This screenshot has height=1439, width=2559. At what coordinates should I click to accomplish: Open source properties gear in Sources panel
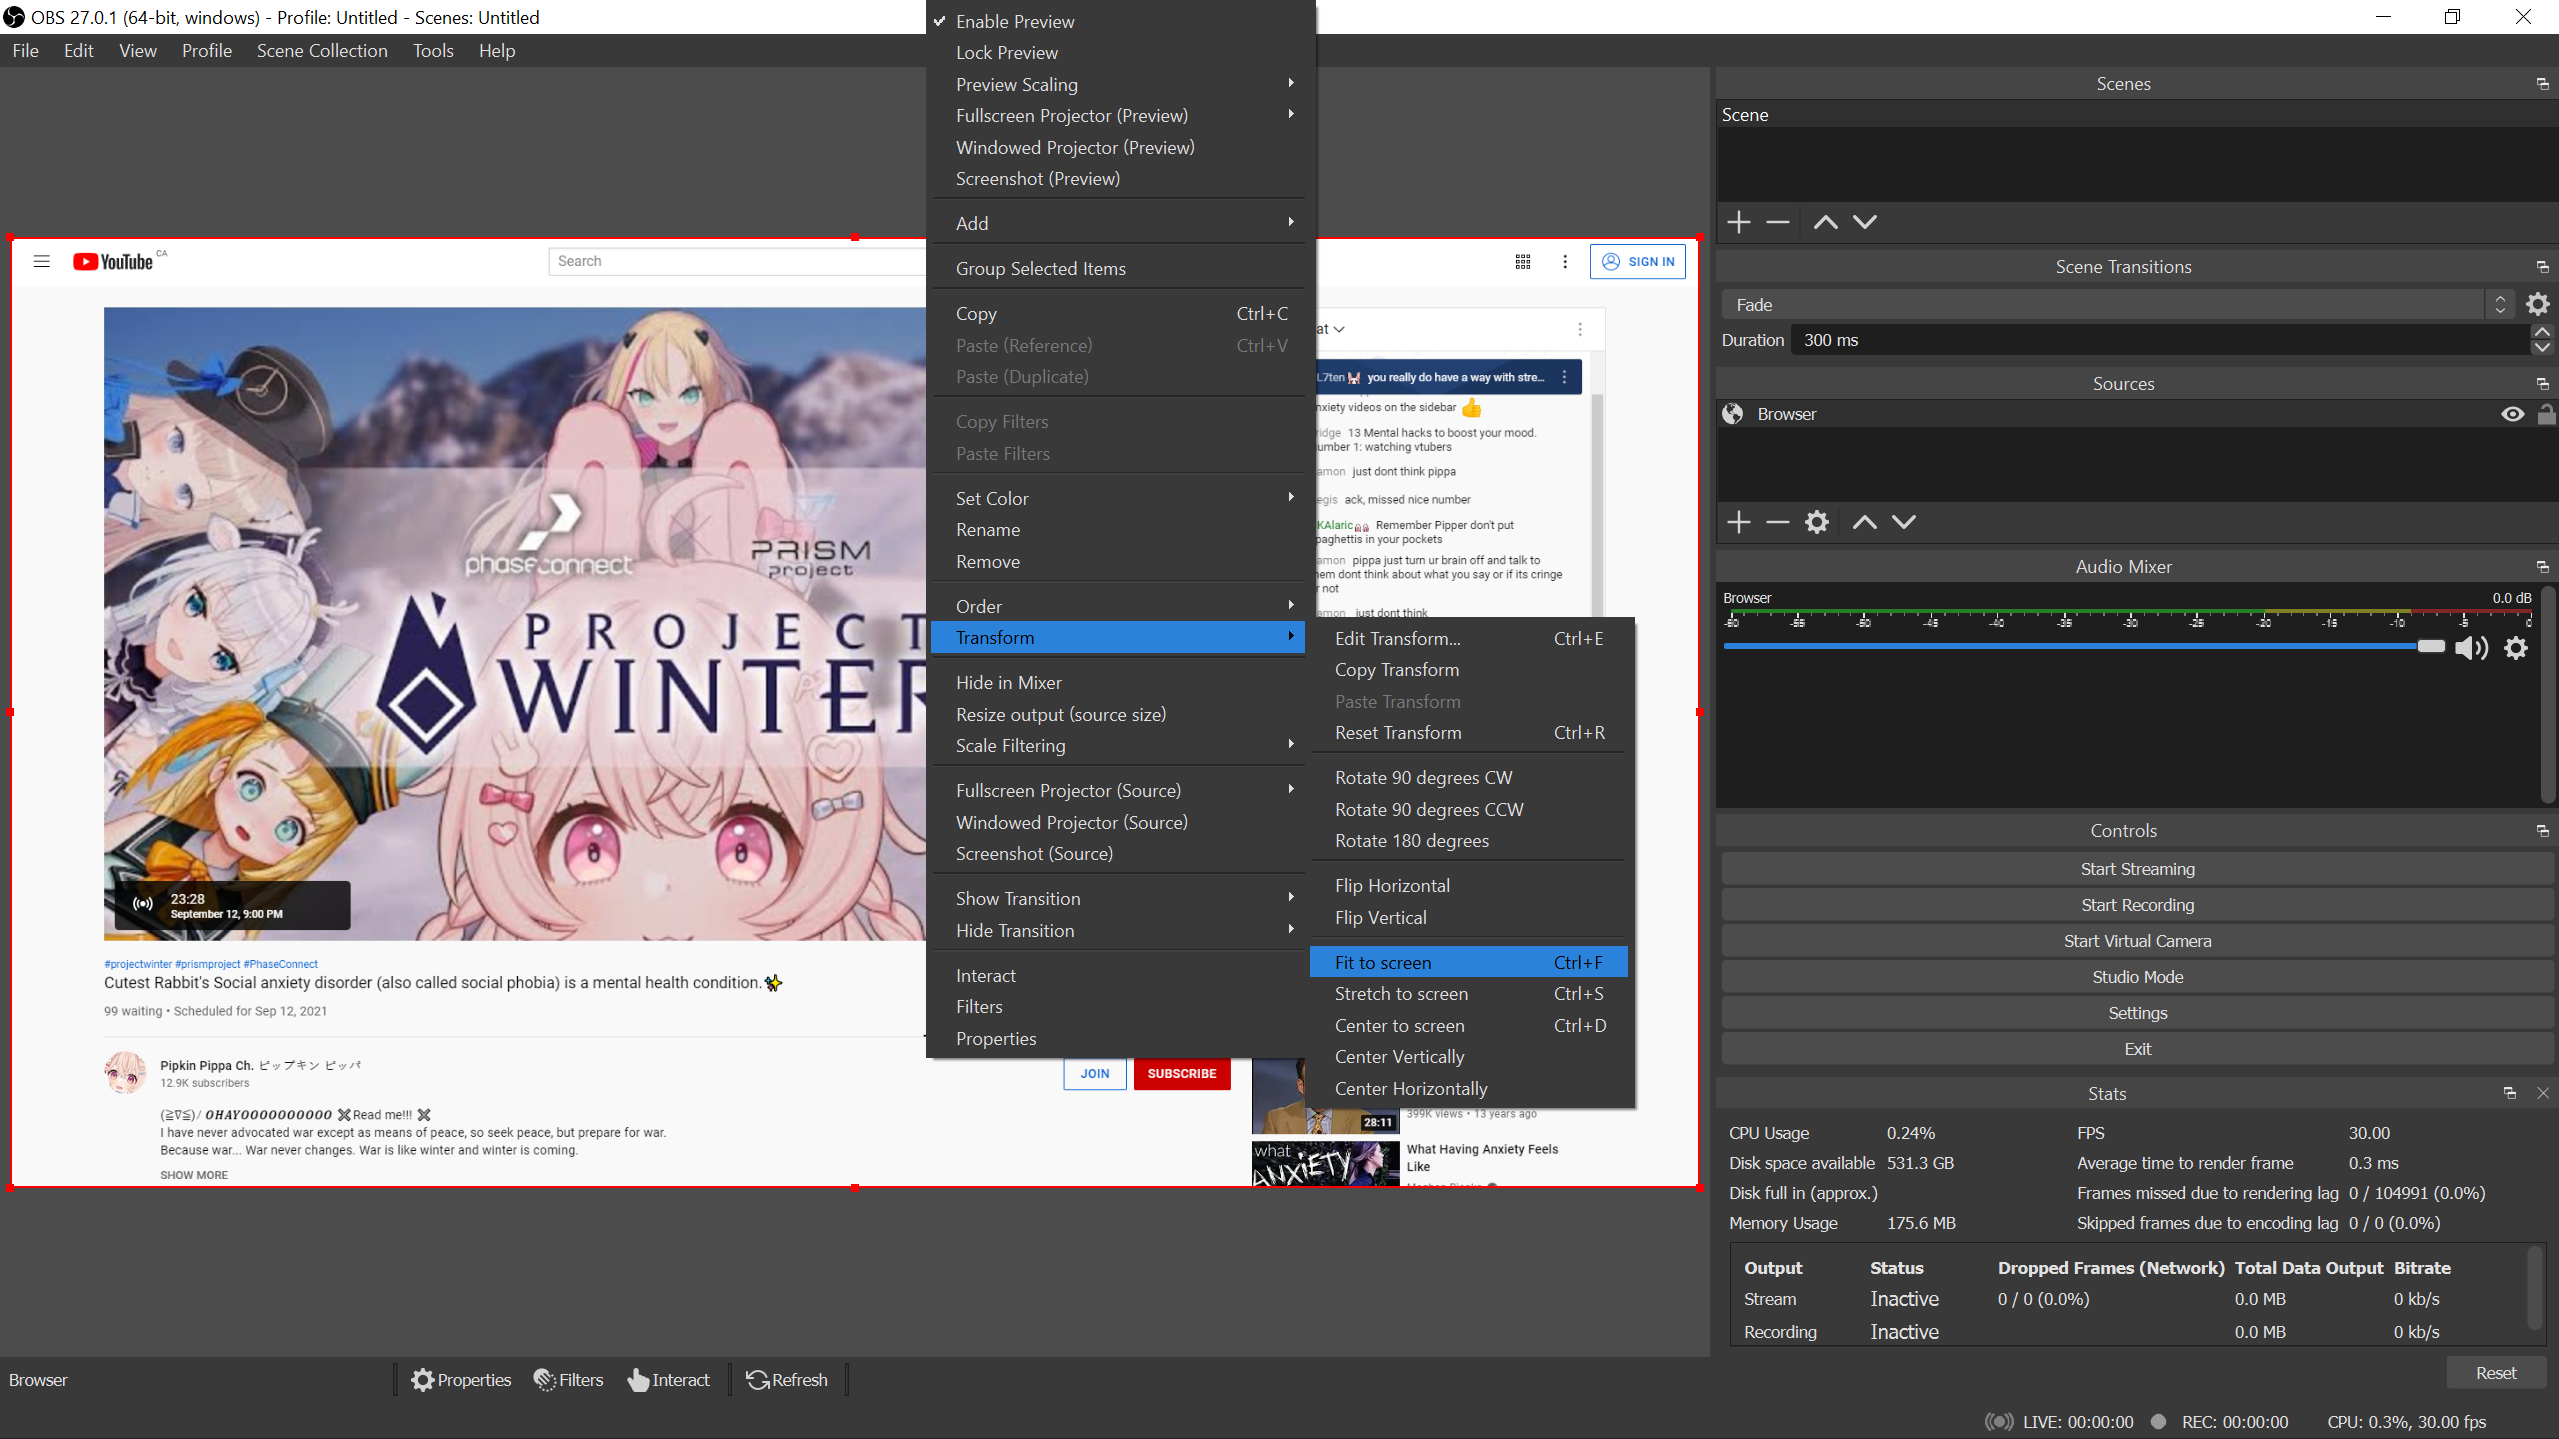[1816, 522]
